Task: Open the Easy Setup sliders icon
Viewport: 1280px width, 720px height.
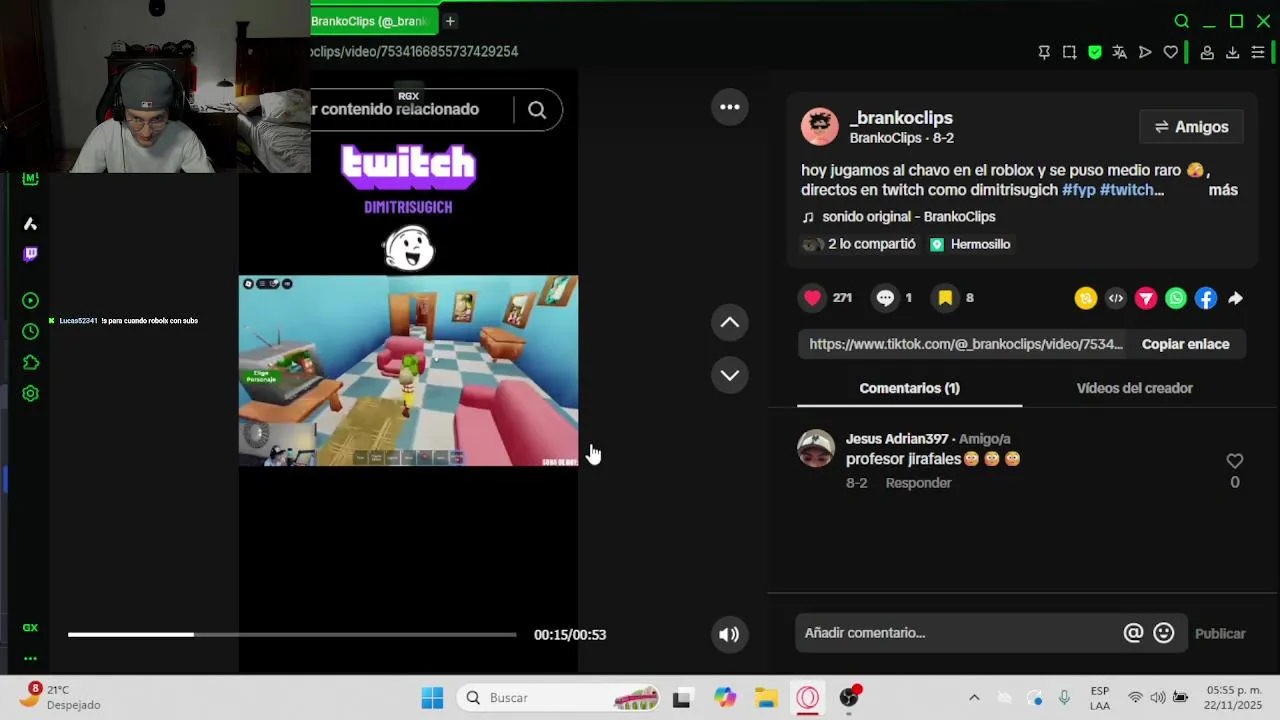Action: click(1258, 52)
